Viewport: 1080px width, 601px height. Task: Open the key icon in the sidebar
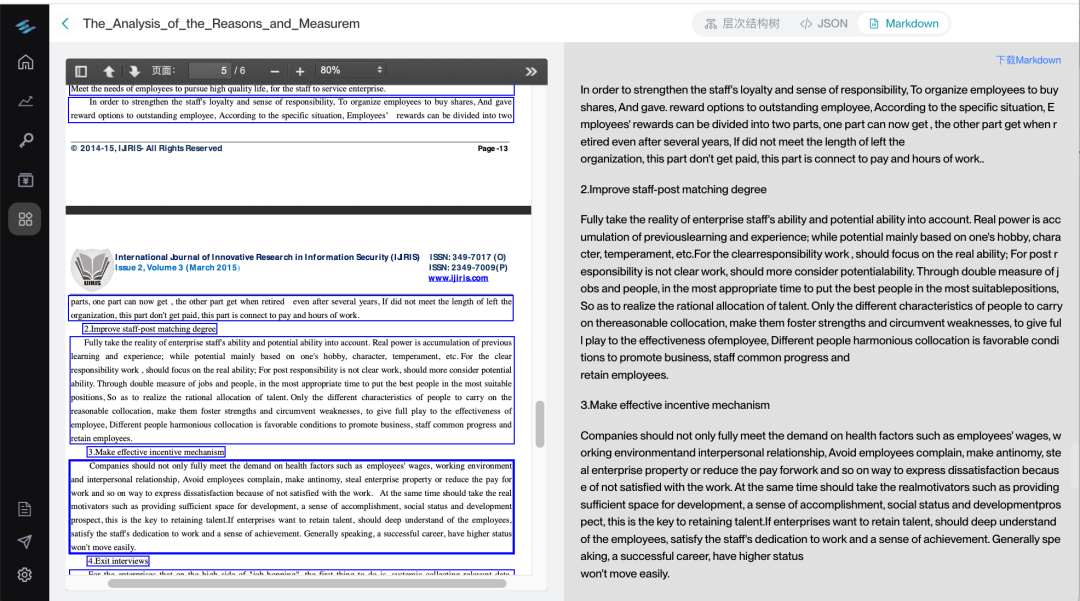pos(25,140)
